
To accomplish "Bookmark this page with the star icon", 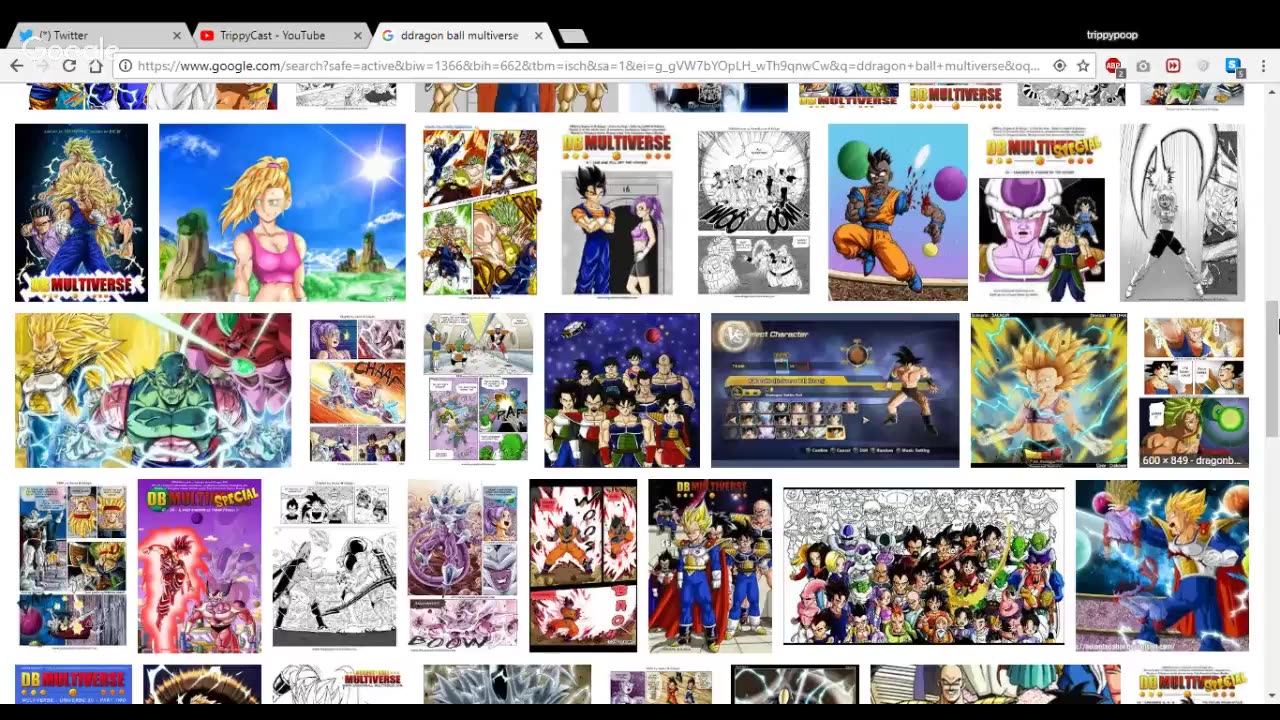I will click(x=1083, y=66).
